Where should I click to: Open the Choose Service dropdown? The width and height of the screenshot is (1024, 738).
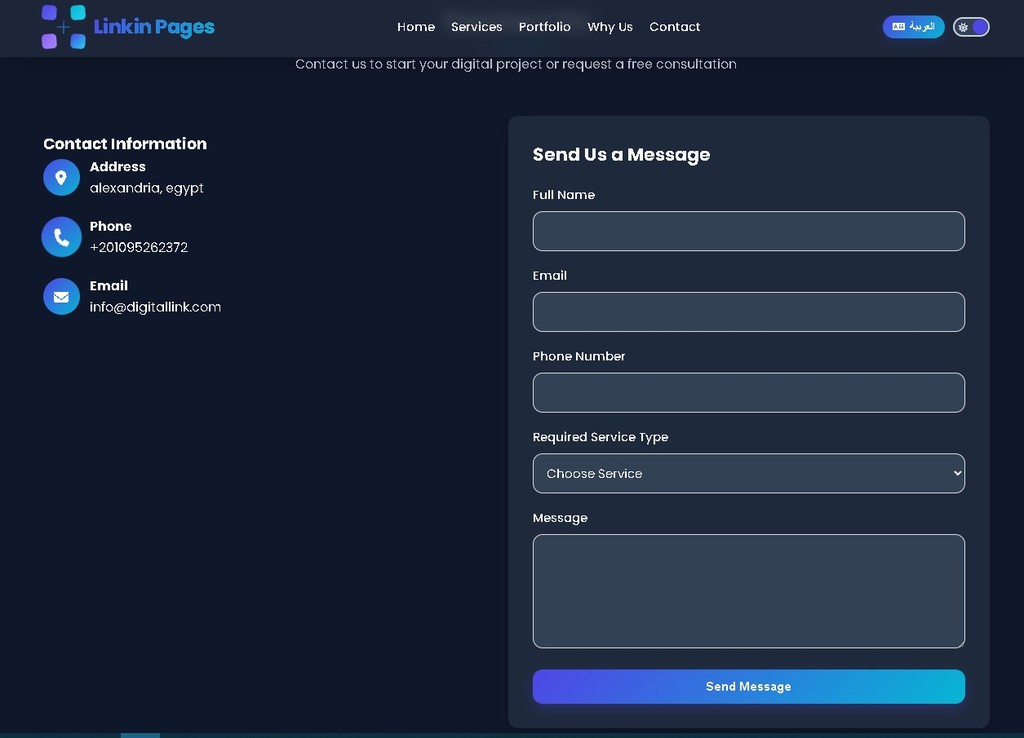pyautogui.click(x=748, y=474)
